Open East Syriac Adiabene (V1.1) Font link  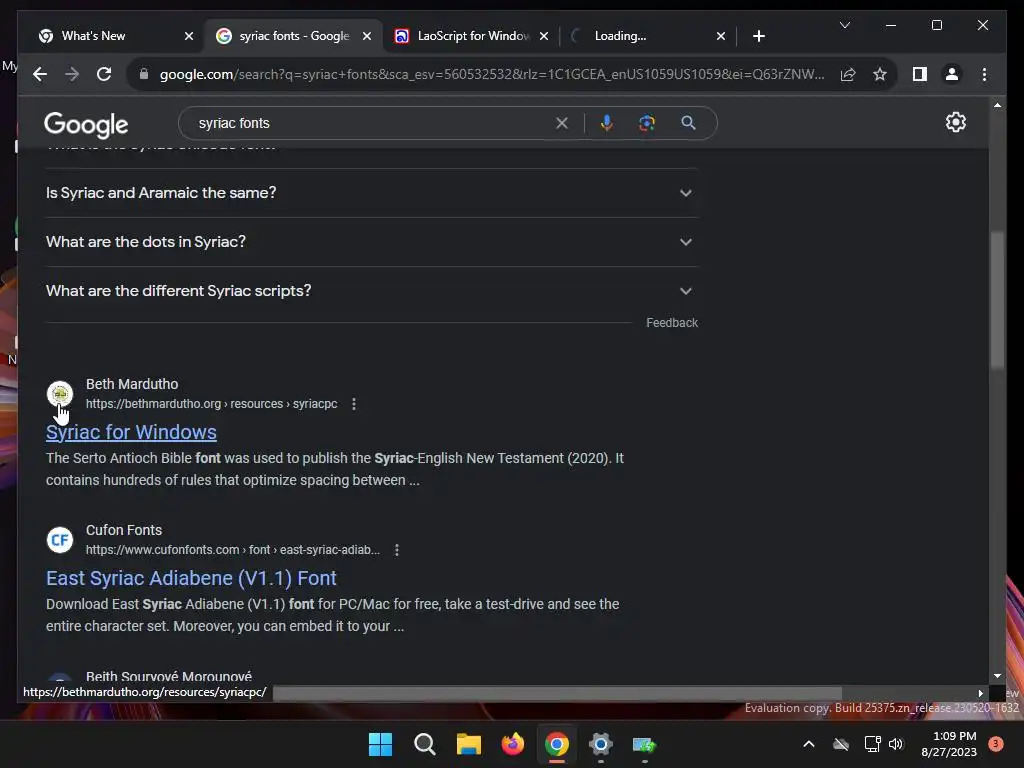[x=191, y=578]
